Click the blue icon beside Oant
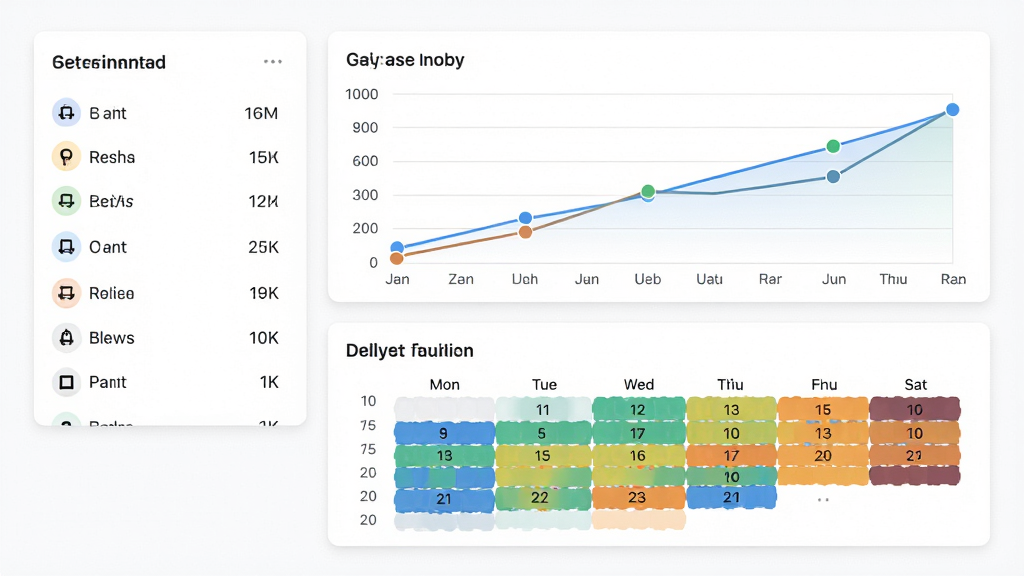Viewport: 1024px width, 576px height. [66, 247]
